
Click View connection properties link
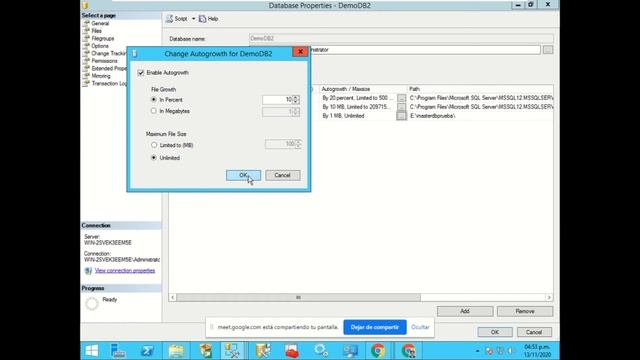(x=125, y=271)
